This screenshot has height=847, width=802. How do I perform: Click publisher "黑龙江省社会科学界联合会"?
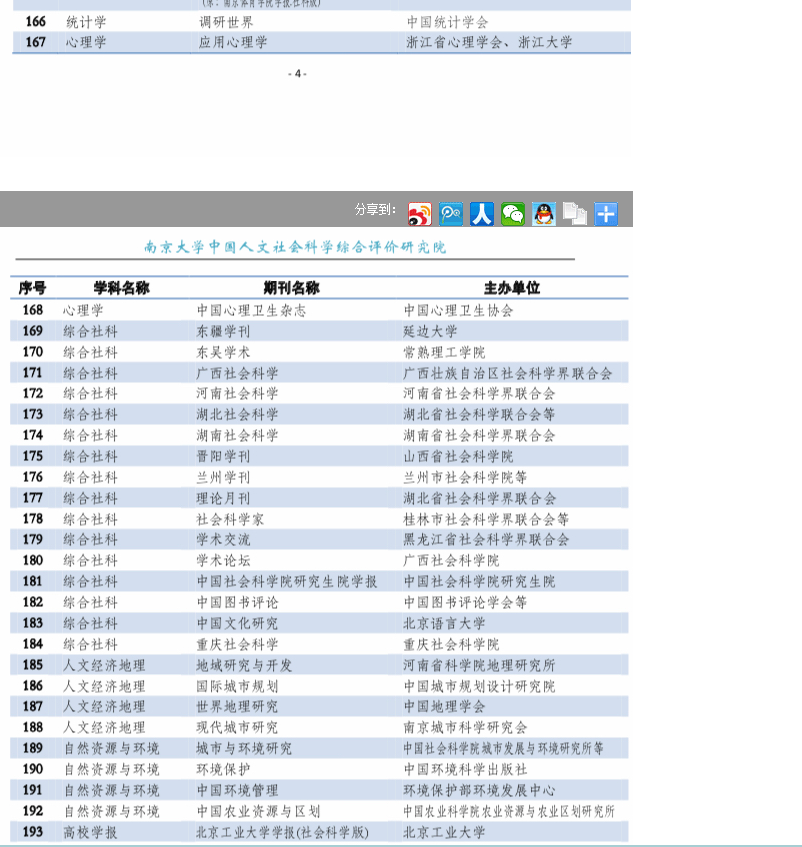tap(486, 540)
